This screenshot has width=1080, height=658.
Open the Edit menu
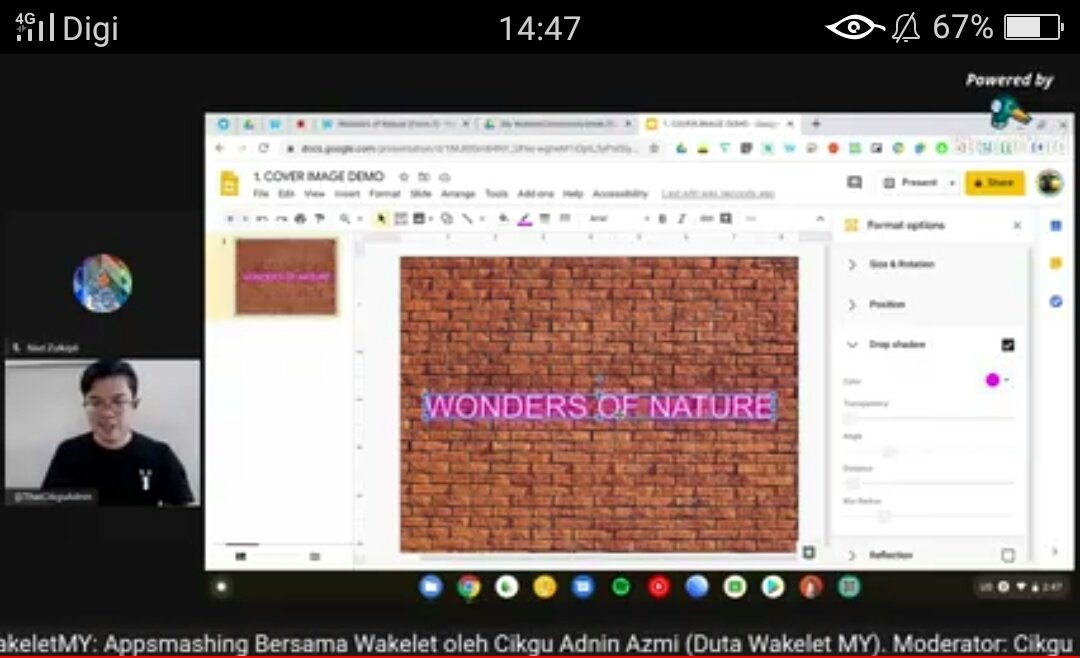(286, 194)
